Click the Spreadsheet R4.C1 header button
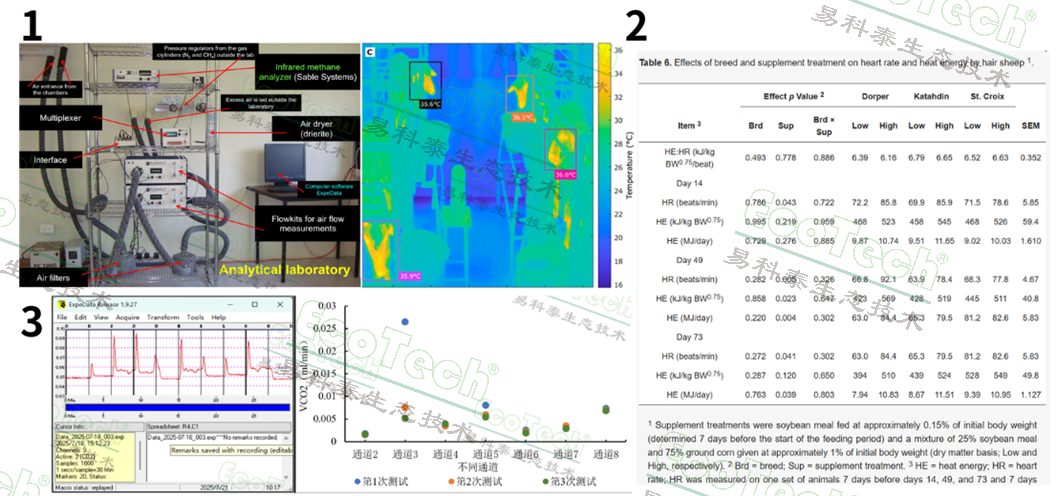 pos(218,427)
